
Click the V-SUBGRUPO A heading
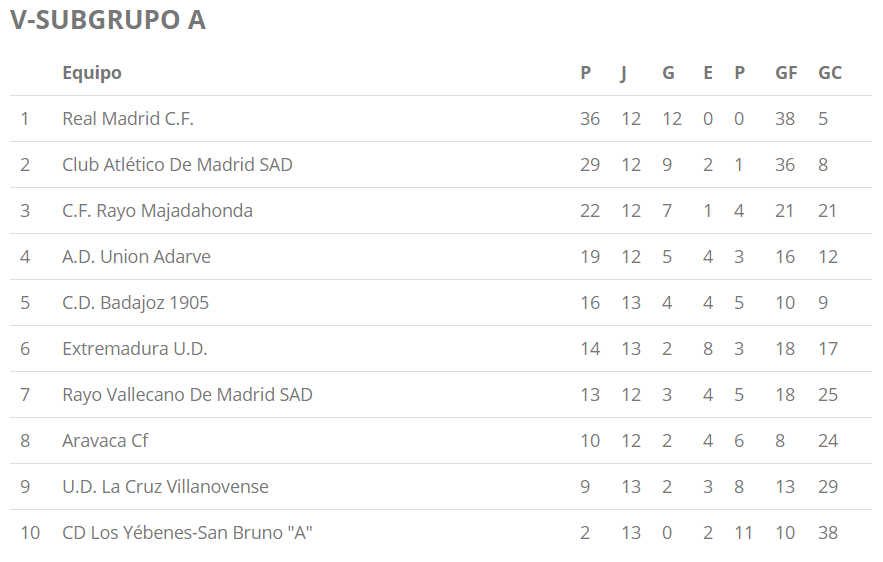(x=108, y=21)
